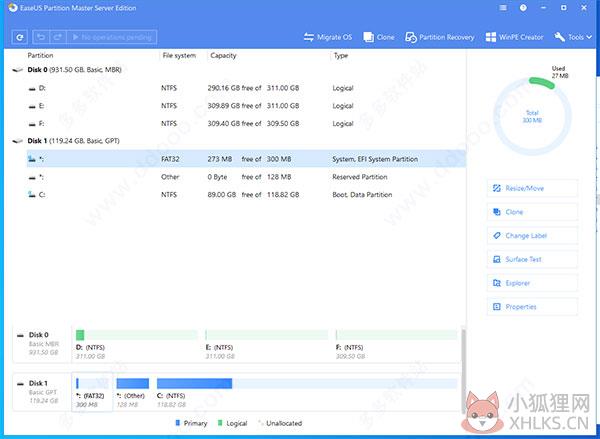600x439 pixels.
Task: Click the Undo operation arrow
Action: tap(41, 37)
